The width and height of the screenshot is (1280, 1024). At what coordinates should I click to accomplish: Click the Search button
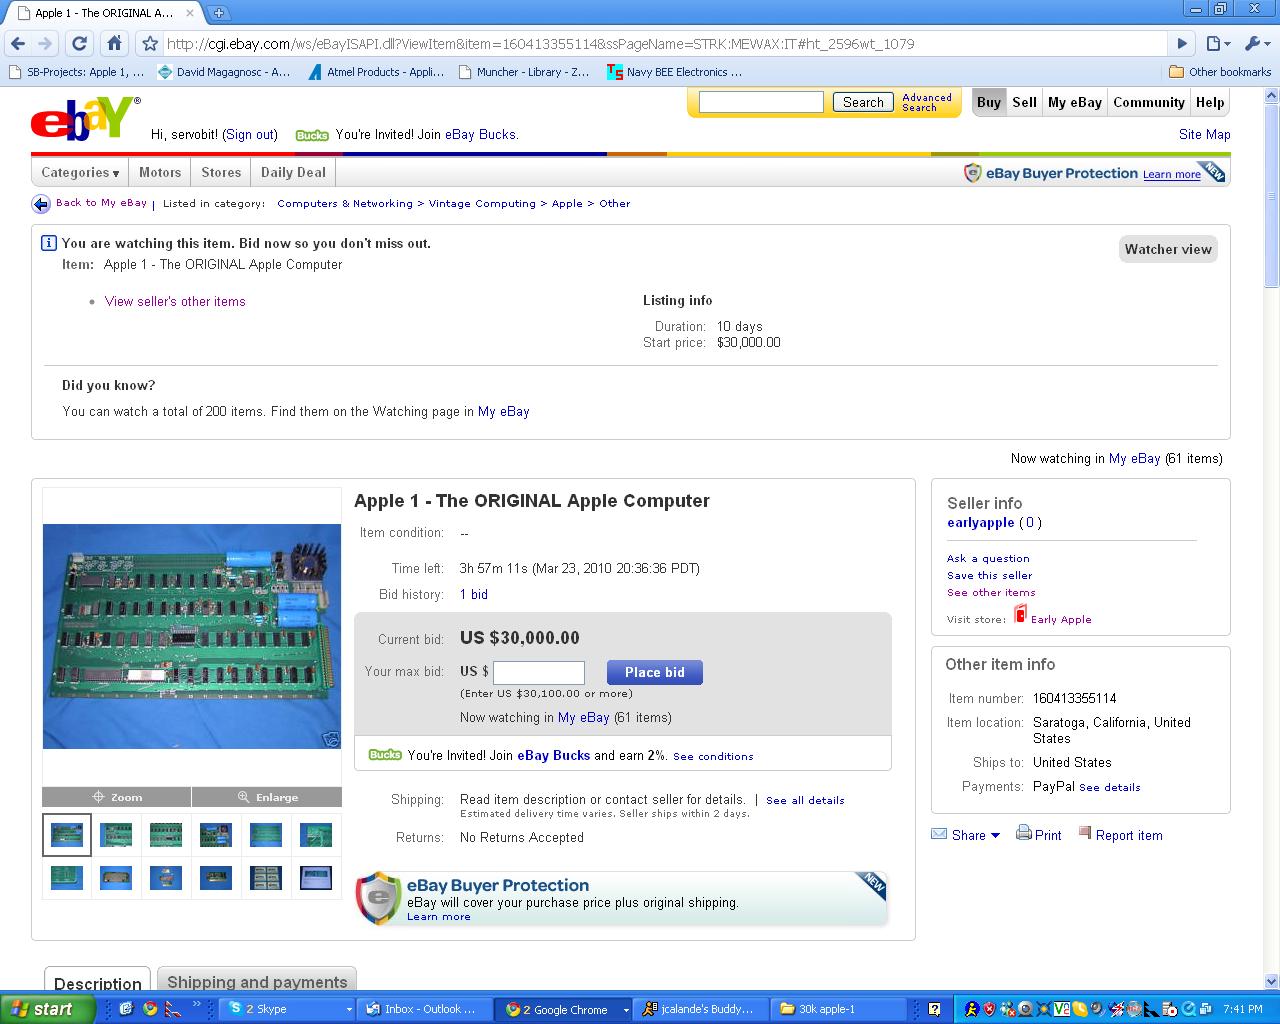point(863,102)
